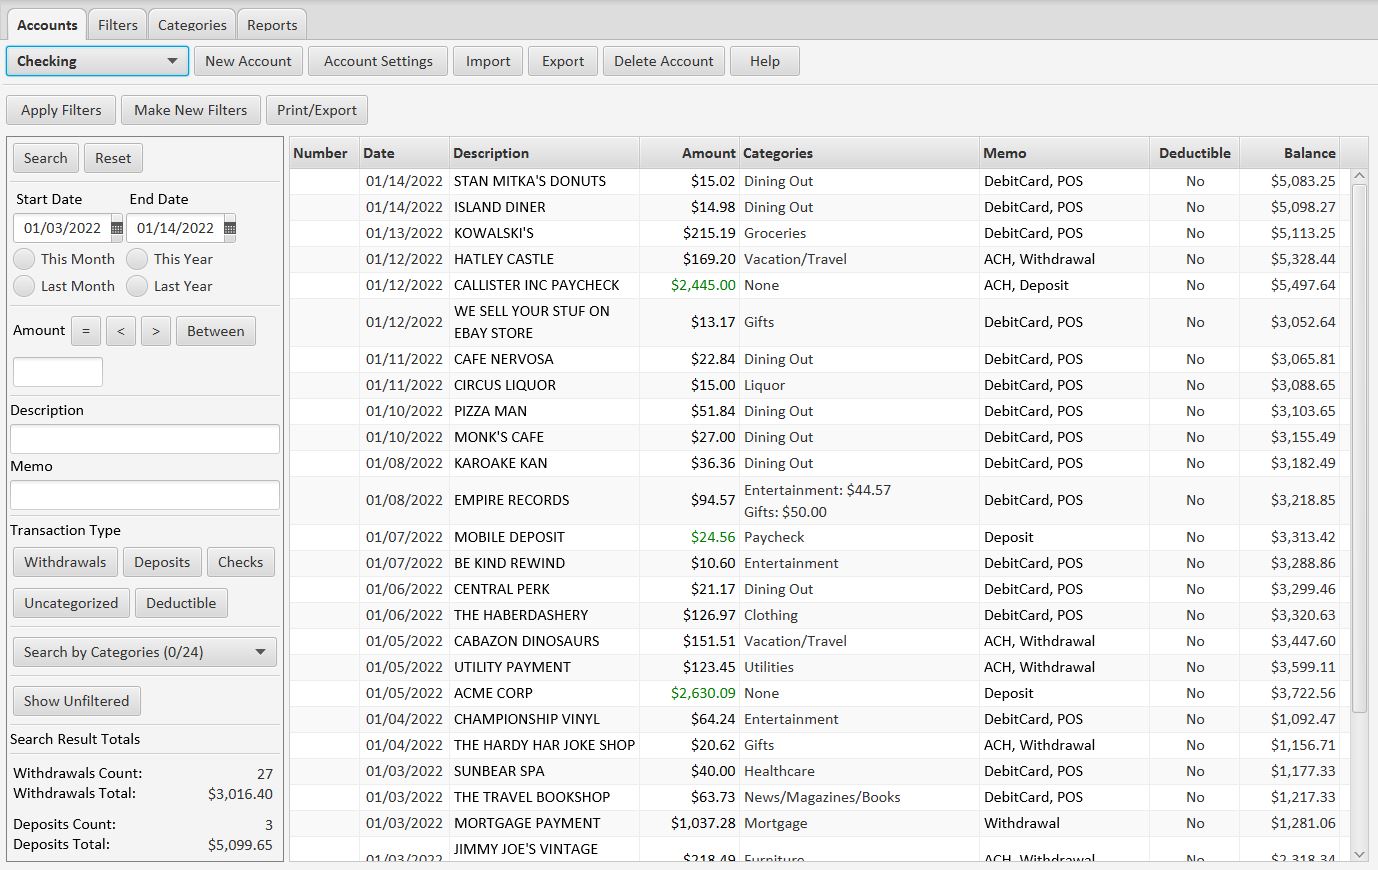Click the CENTRAL PERK description
Screen dimensions: 1378x870
pos(502,589)
